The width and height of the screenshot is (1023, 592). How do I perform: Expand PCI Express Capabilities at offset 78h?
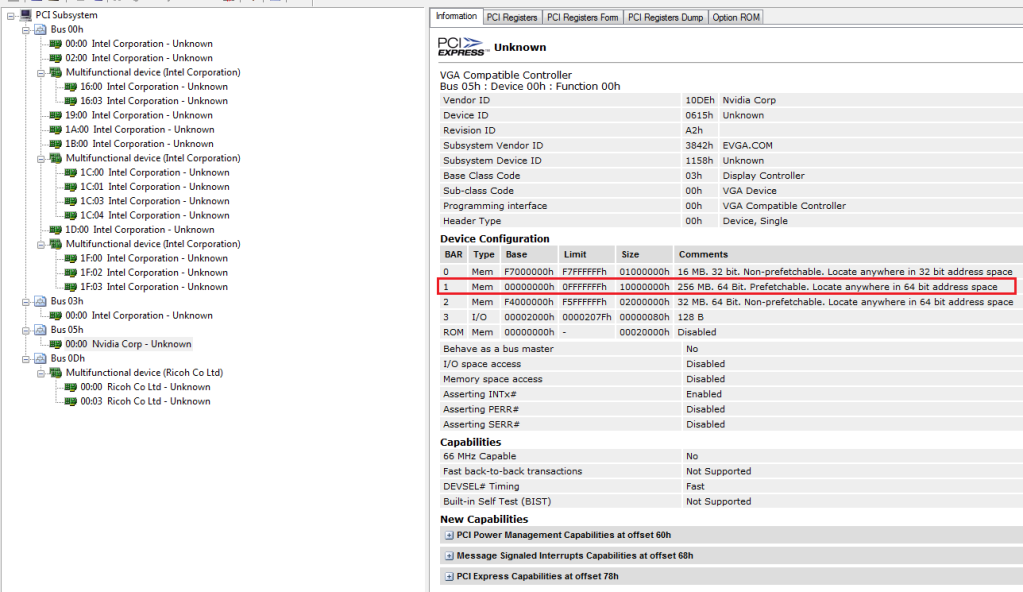click(449, 576)
